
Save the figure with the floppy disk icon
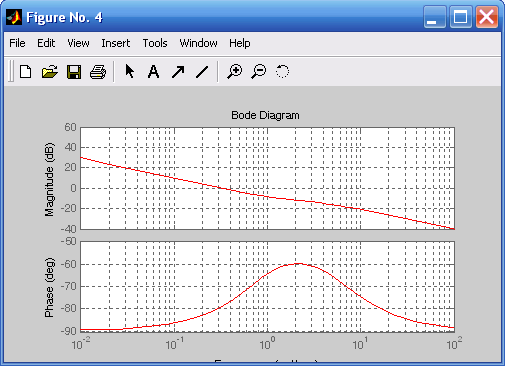(74, 72)
